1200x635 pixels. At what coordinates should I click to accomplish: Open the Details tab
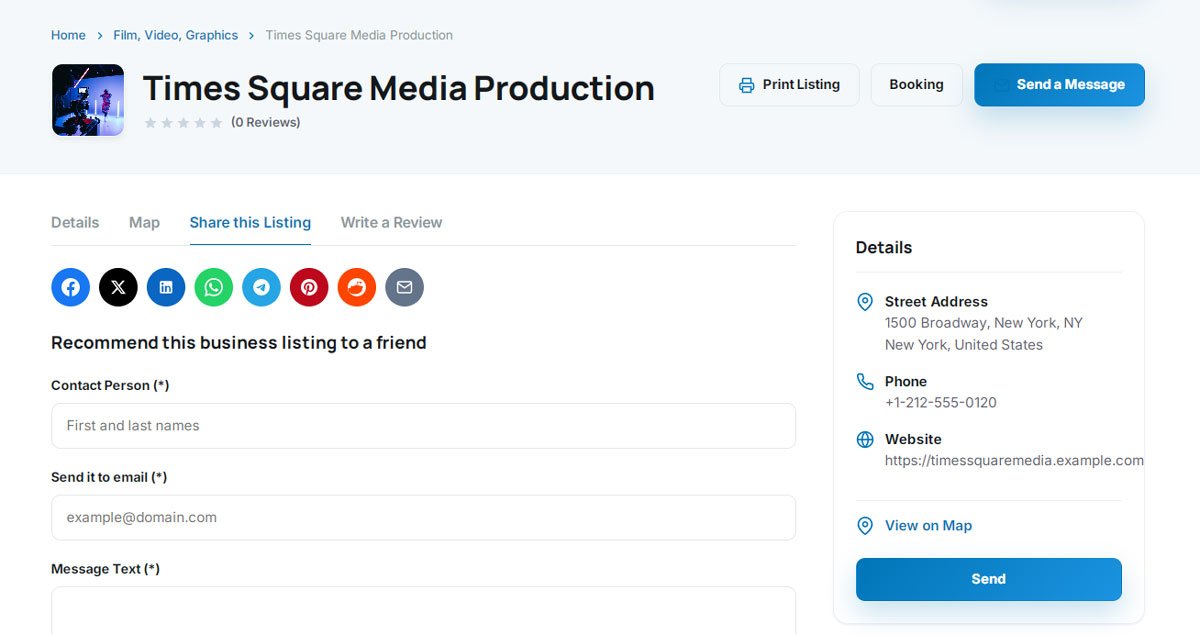point(75,222)
